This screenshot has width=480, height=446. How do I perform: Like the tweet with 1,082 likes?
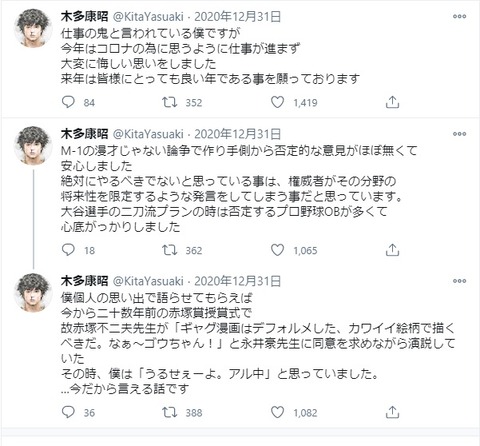tap(277, 412)
